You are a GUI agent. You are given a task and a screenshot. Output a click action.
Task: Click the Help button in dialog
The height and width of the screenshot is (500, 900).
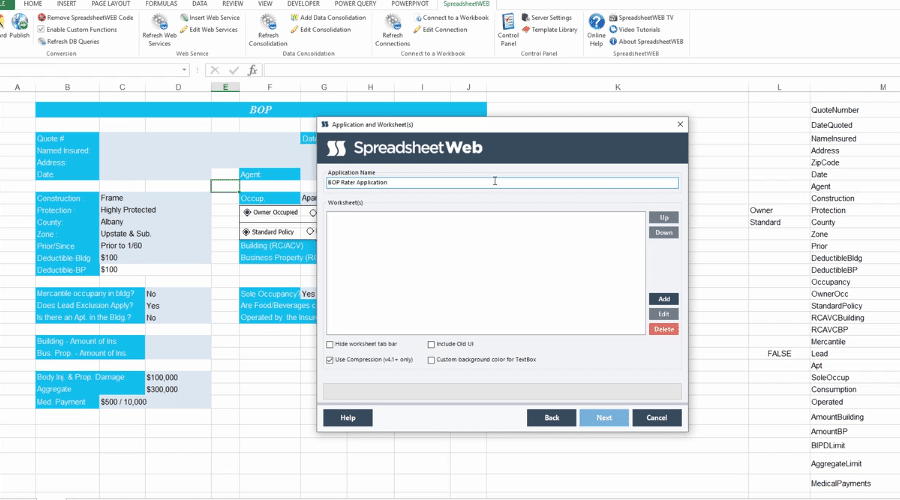pyautogui.click(x=348, y=418)
